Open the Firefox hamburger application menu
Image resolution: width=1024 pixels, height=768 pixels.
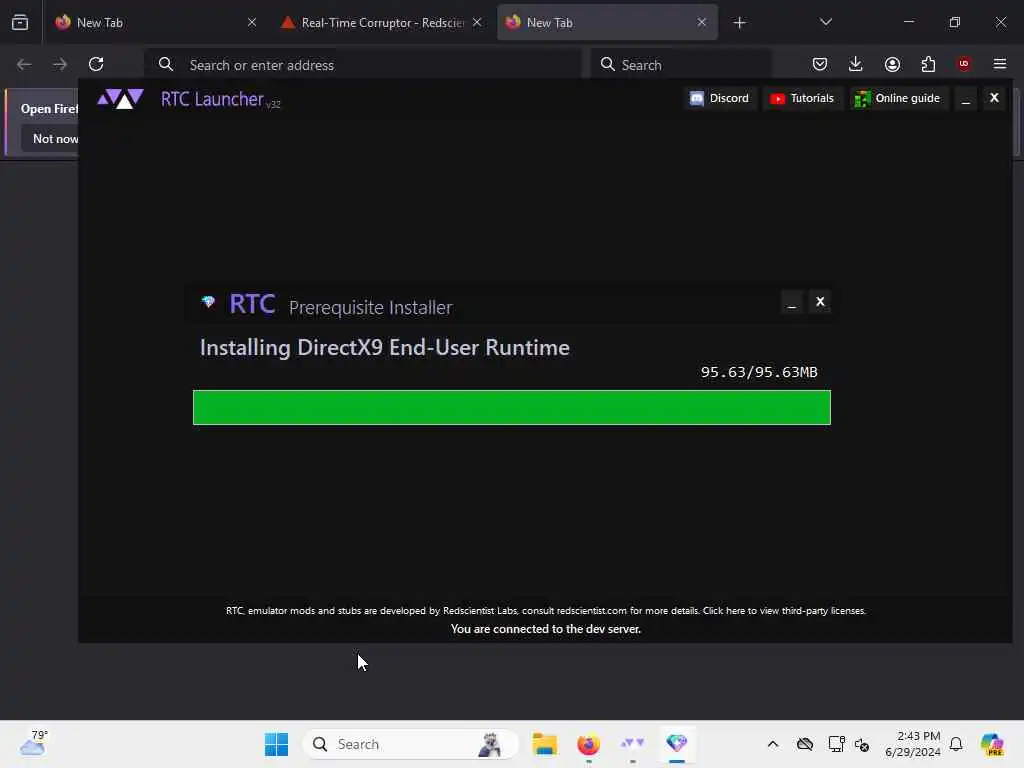point(1000,64)
